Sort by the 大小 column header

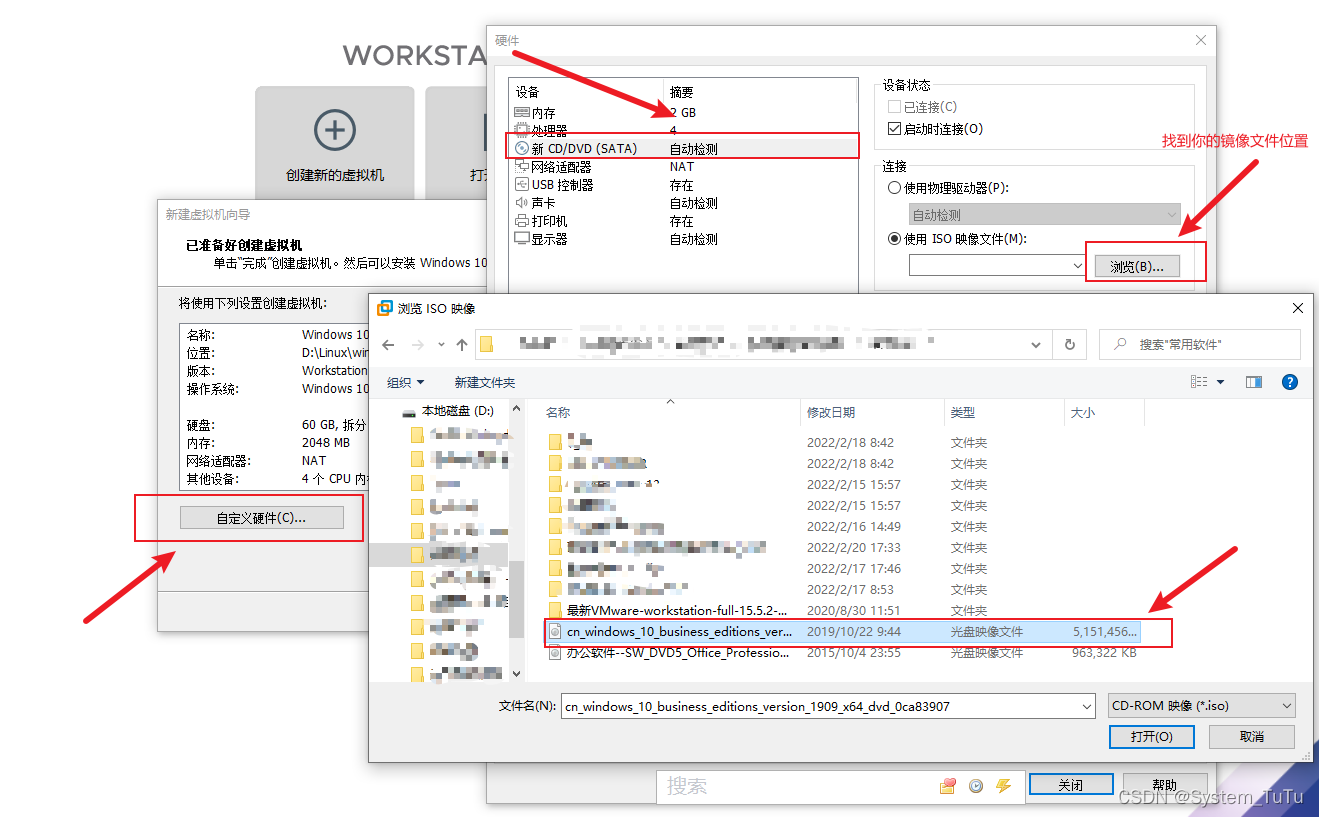tap(1083, 412)
